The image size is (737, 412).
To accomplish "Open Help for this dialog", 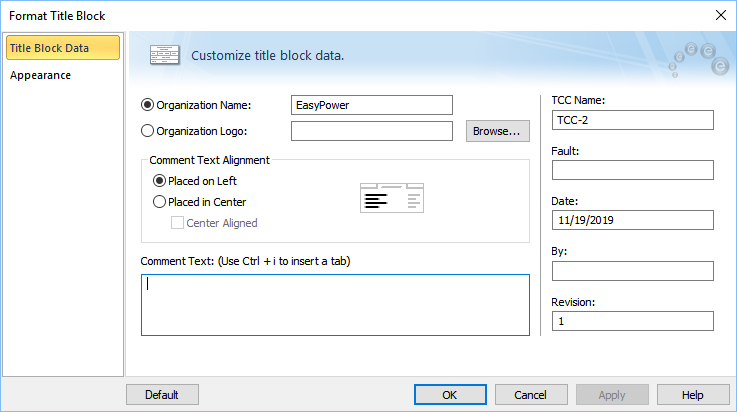I will pyautogui.click(x=693, y=395).
